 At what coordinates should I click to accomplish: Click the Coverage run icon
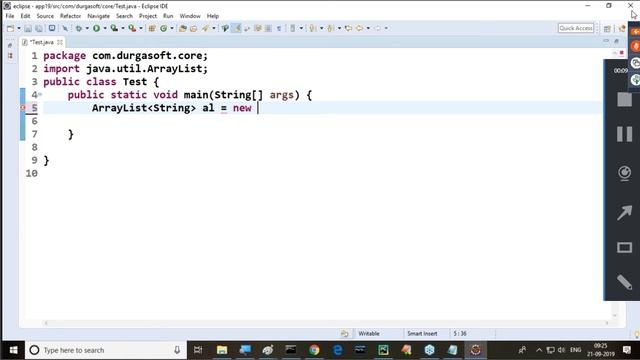(114, 28)
